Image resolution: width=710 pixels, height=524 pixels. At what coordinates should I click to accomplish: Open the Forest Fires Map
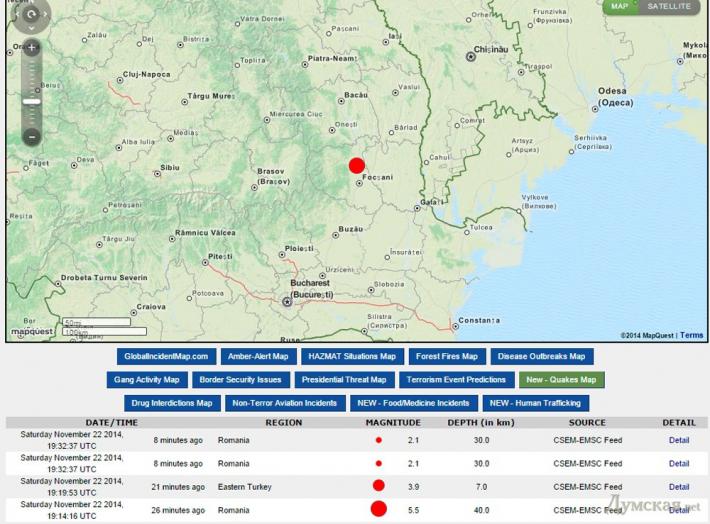coord(447,356)
